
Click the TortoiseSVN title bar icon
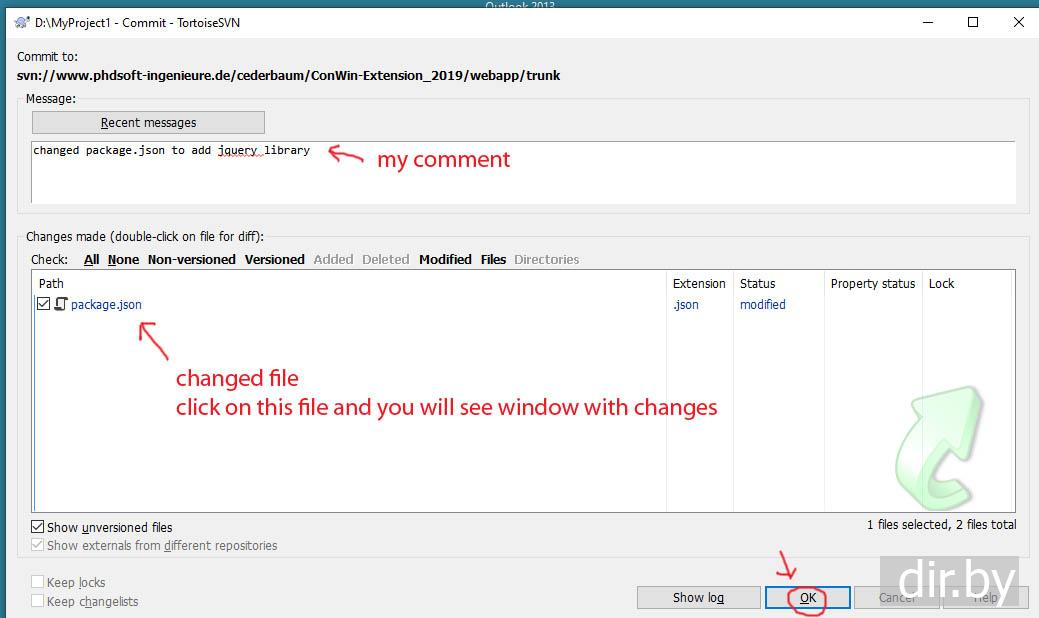point(22,23)
